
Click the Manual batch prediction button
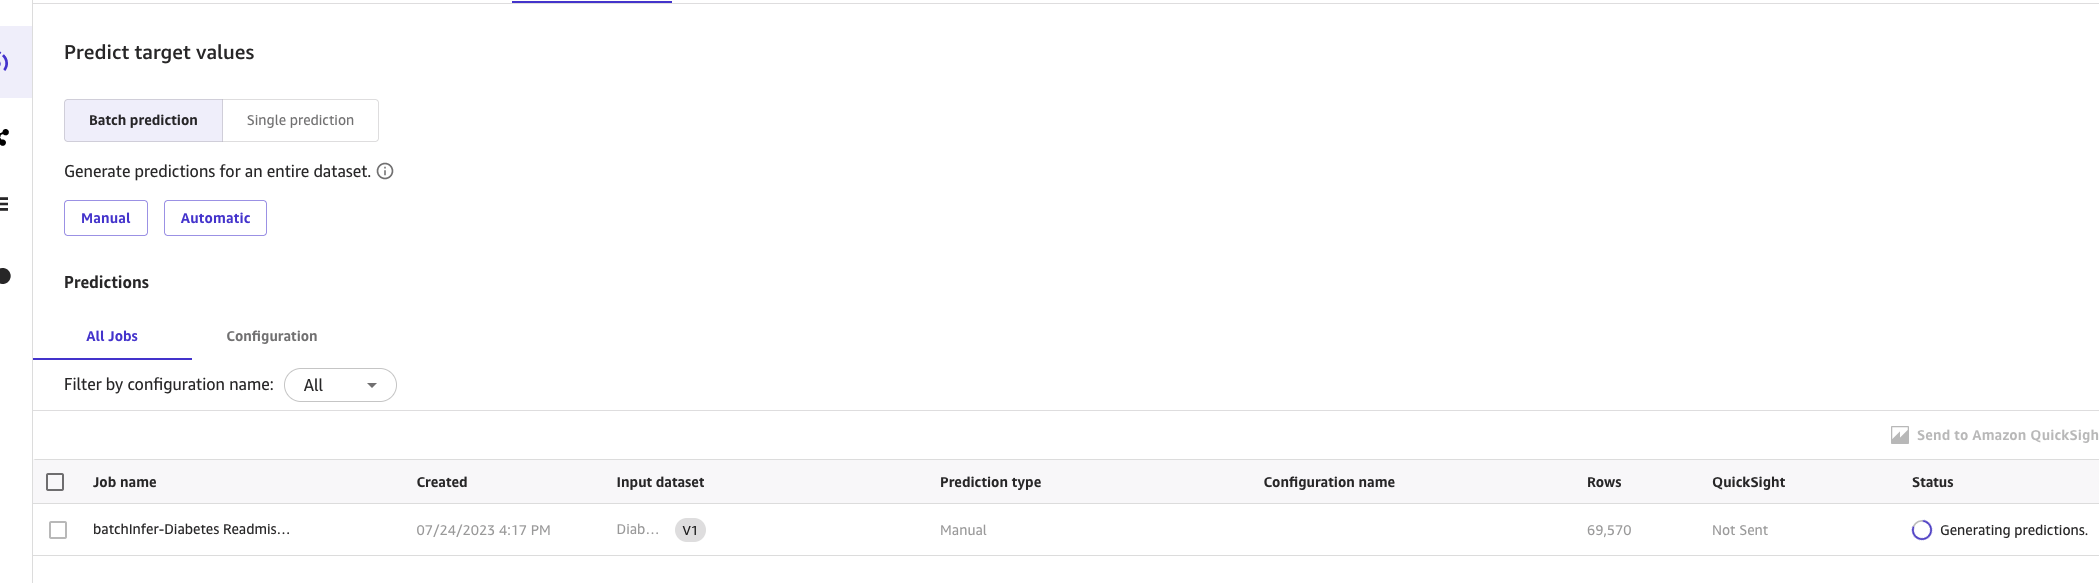(106, 218)
